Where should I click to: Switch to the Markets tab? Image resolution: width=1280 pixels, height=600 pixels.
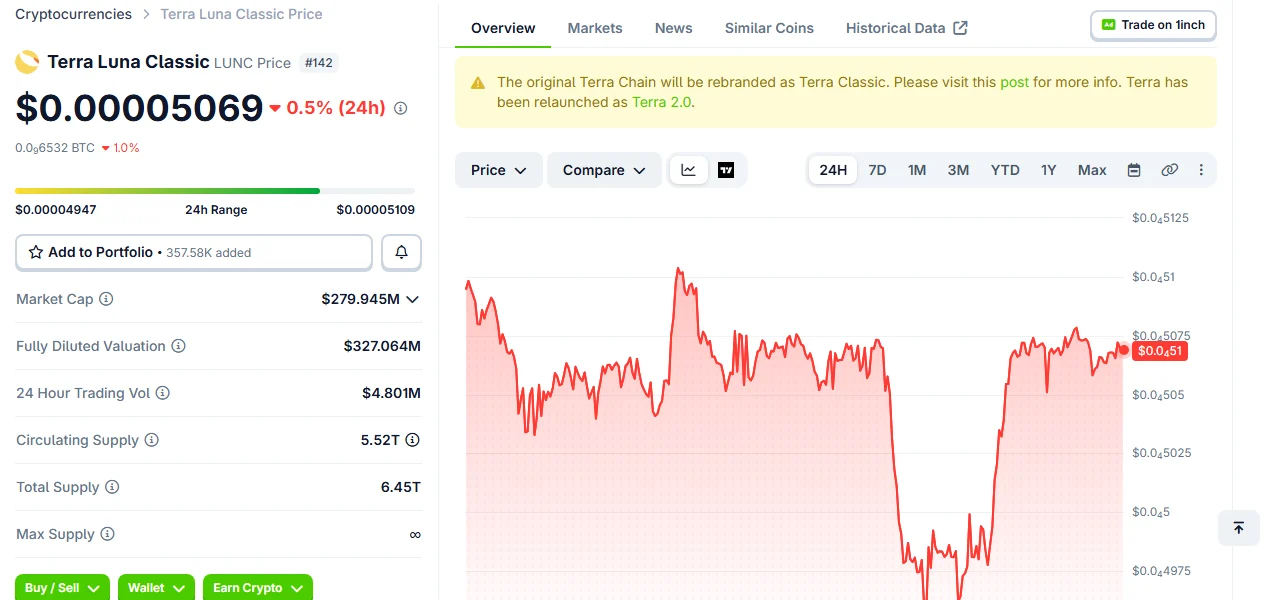[x=595, y=28]
